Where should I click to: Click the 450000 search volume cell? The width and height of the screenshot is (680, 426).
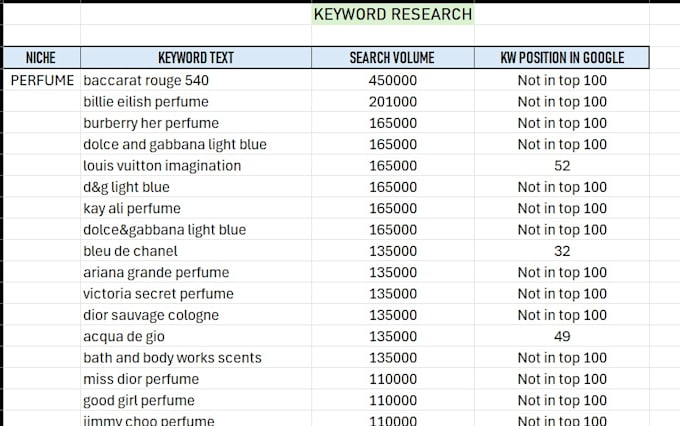(x=392, y=80)
